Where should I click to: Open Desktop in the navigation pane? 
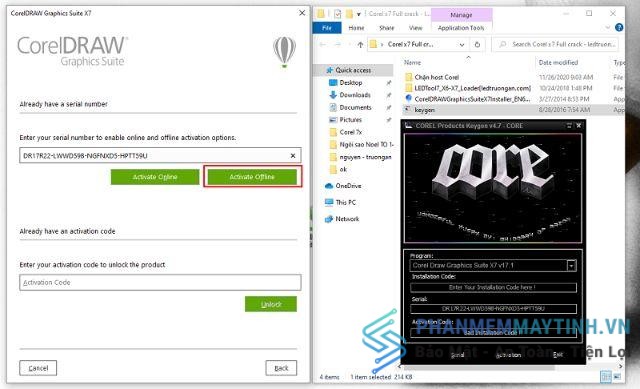(350, 82)
